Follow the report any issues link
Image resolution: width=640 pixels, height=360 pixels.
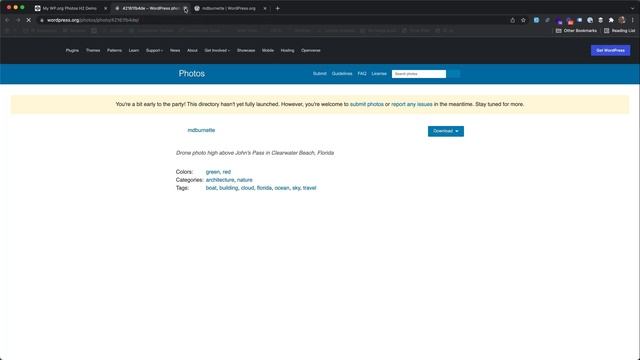click(411, 104)
